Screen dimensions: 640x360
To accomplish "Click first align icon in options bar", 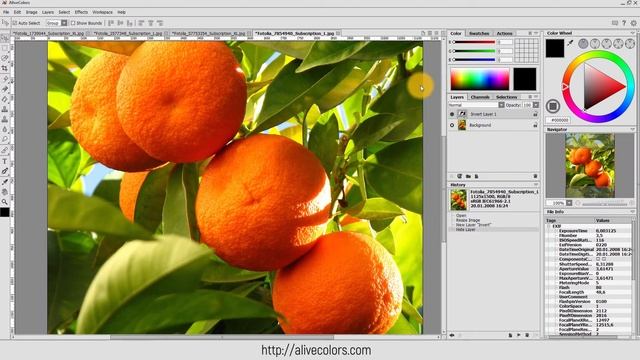I will pyautogui.click(x=111, y=23).
